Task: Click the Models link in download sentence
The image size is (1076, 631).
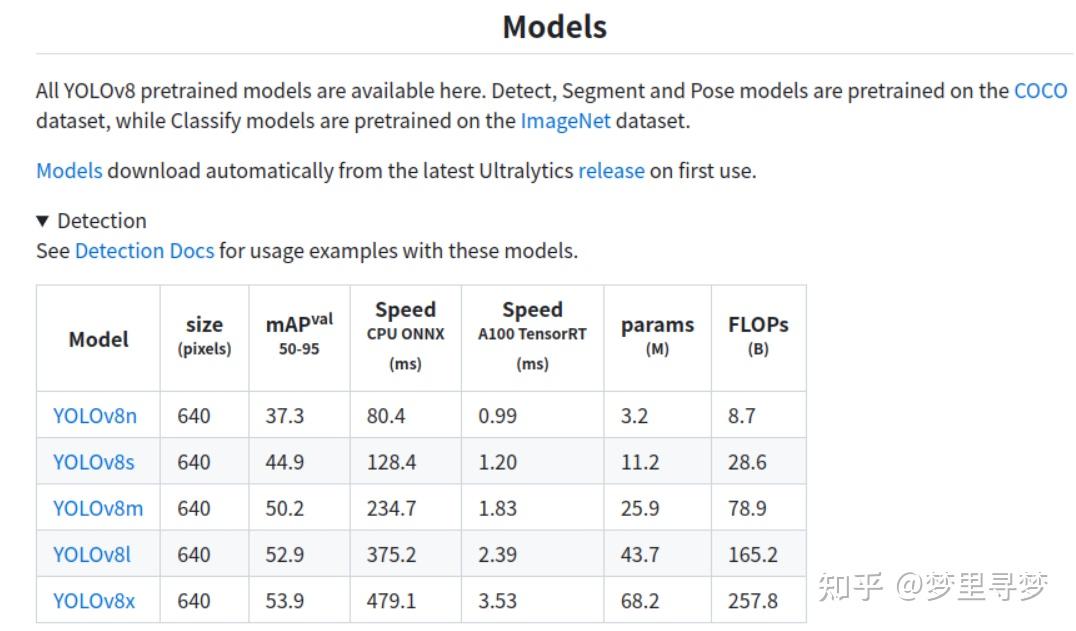Action: click(69, 171)
